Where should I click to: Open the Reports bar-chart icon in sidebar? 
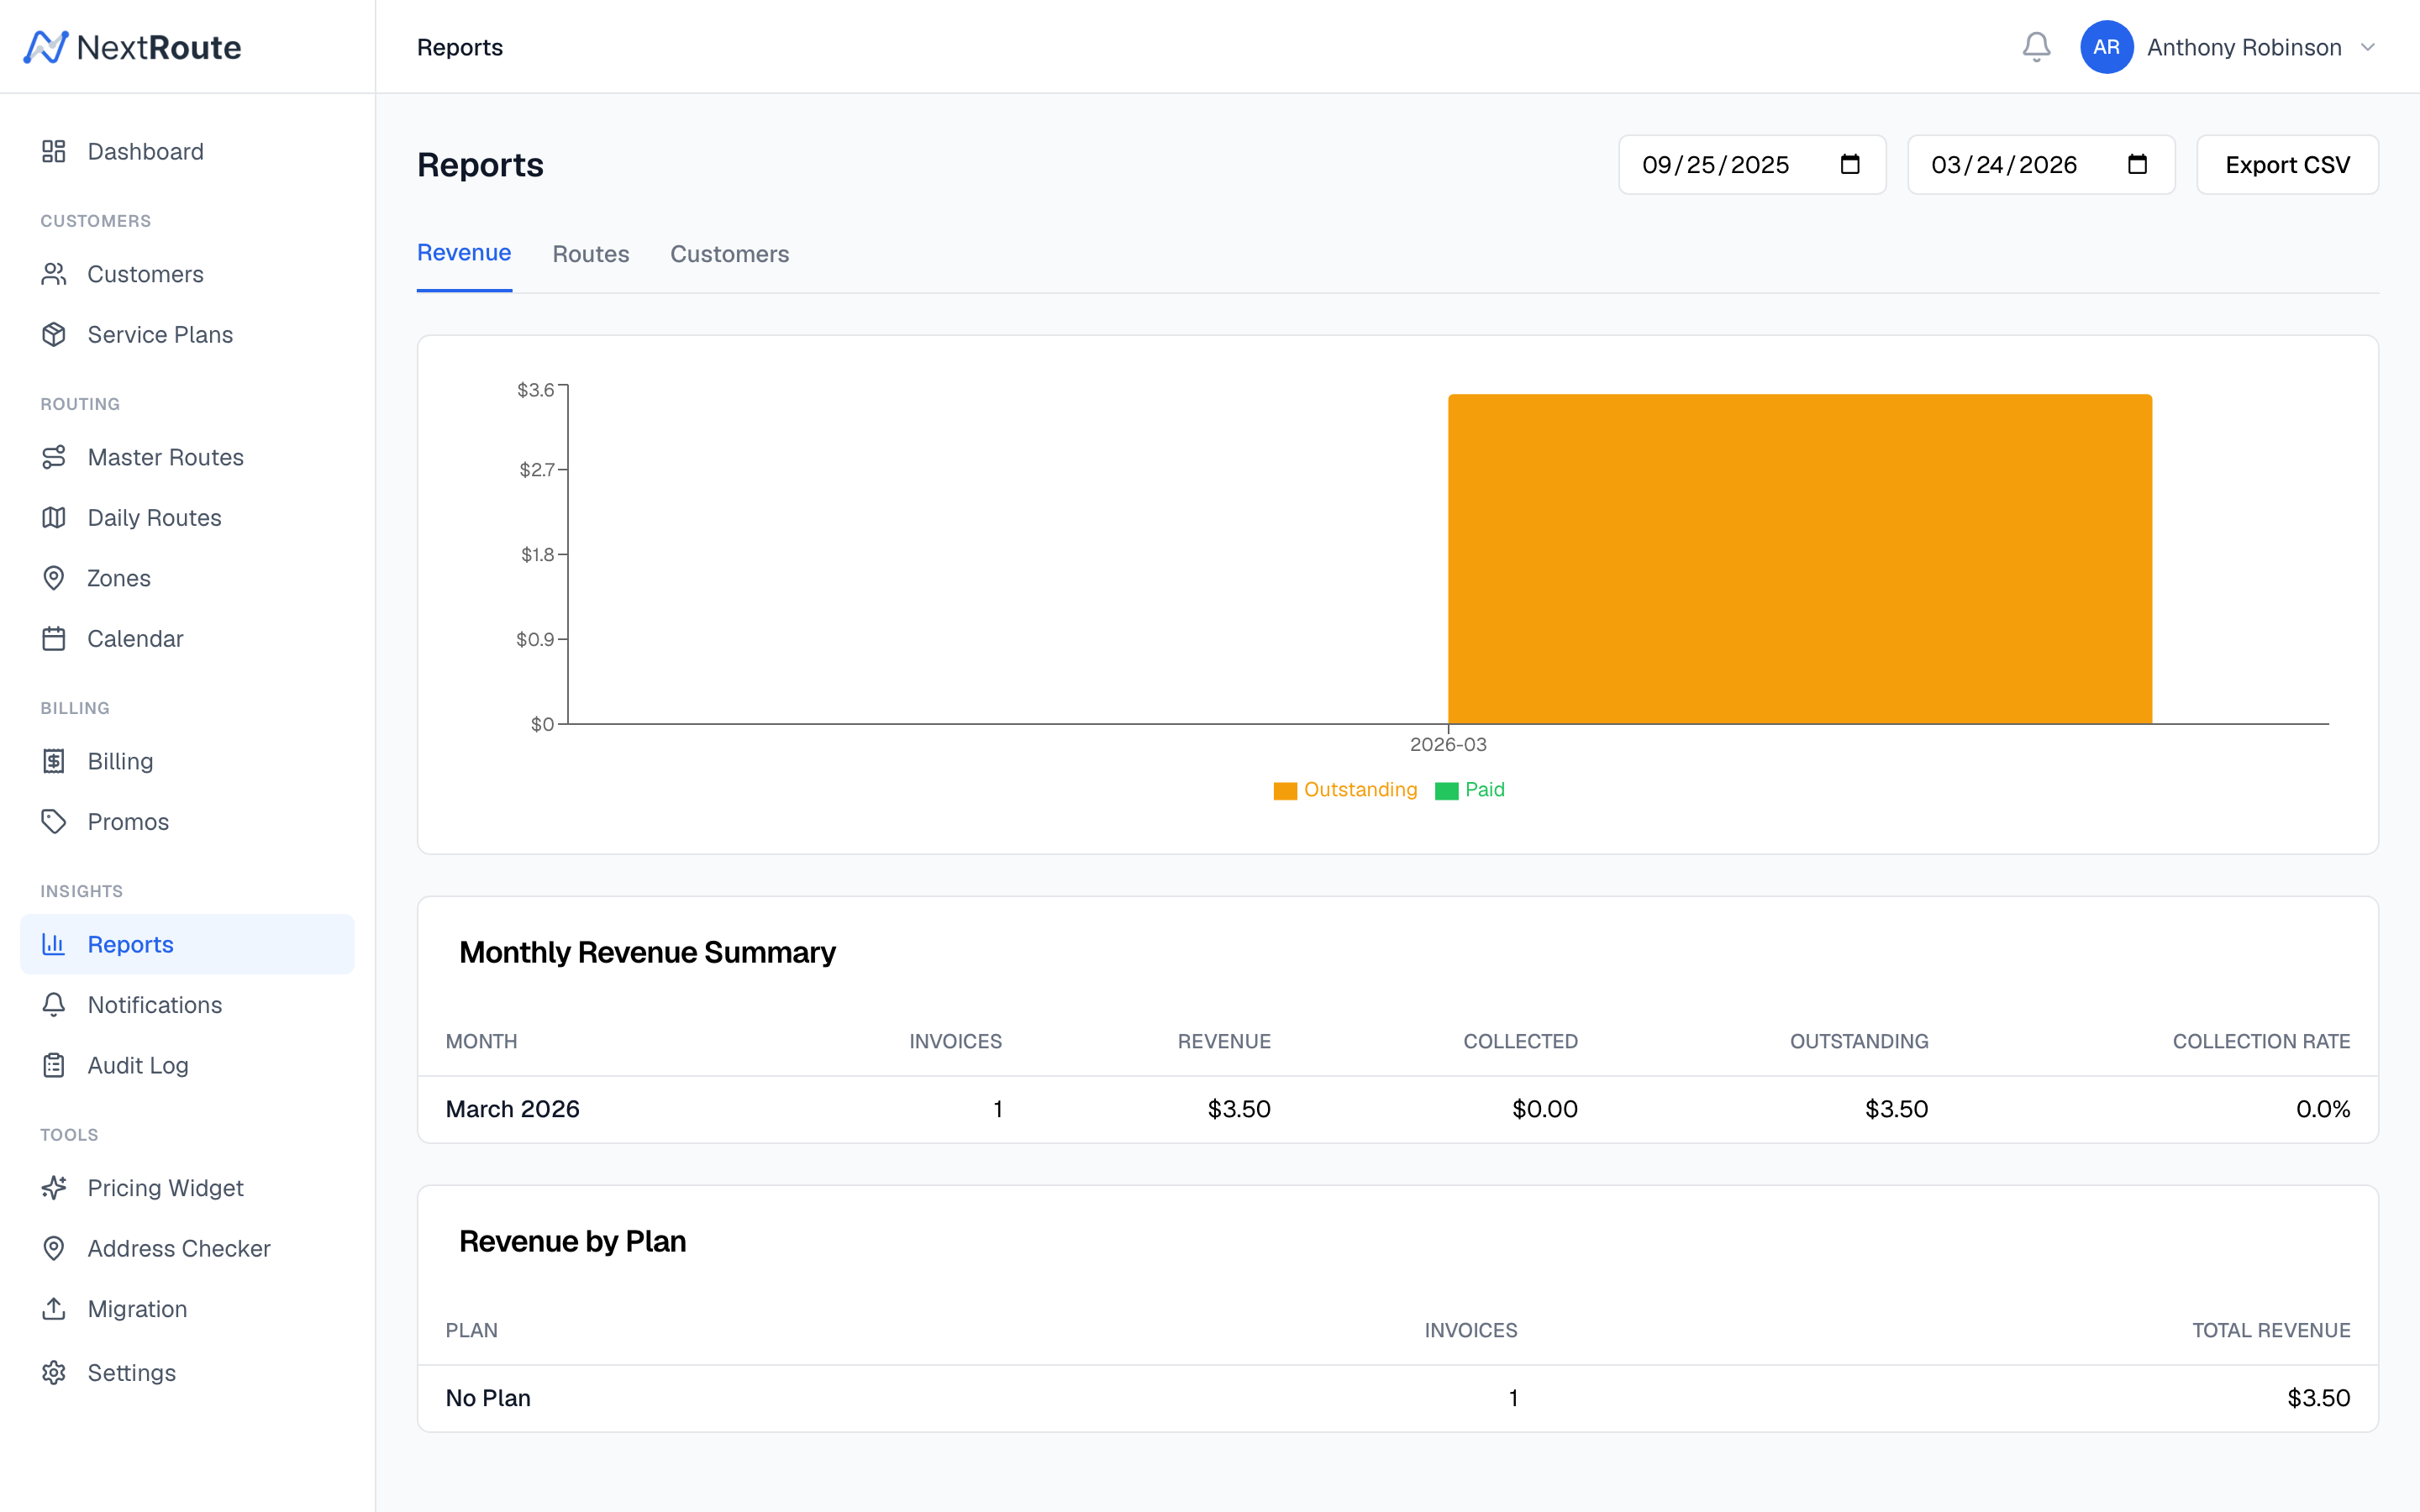pyautogui.click(x=54, y=944)
